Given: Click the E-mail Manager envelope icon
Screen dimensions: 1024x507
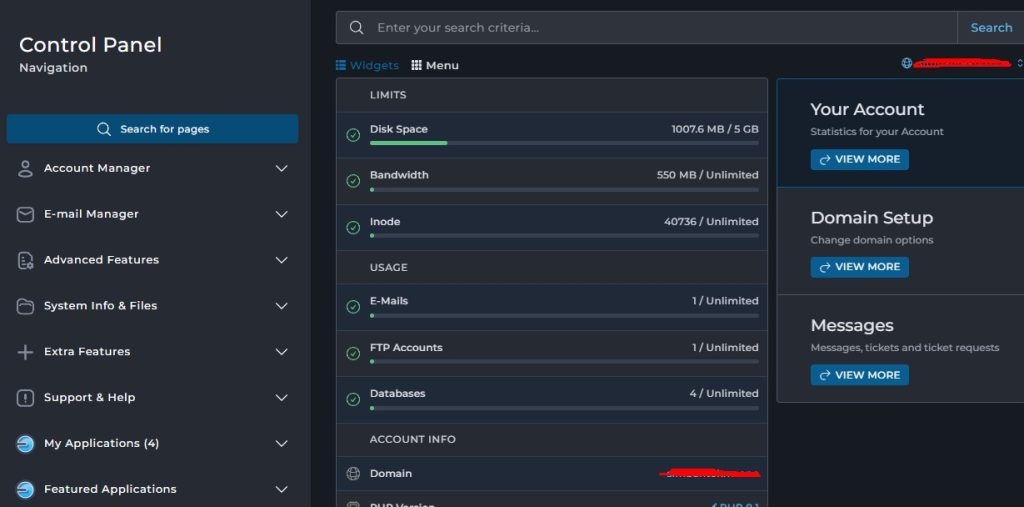Looking at the screenshot, I should (25, 214).
